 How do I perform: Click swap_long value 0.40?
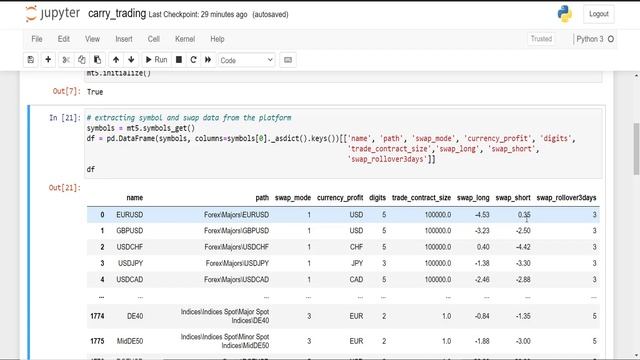point(483,247)
